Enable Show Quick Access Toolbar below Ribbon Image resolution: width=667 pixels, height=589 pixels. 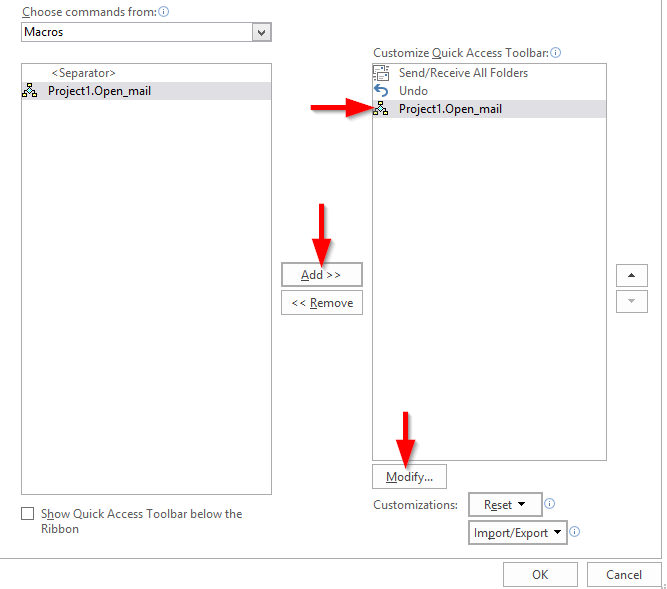click(28, 514)
